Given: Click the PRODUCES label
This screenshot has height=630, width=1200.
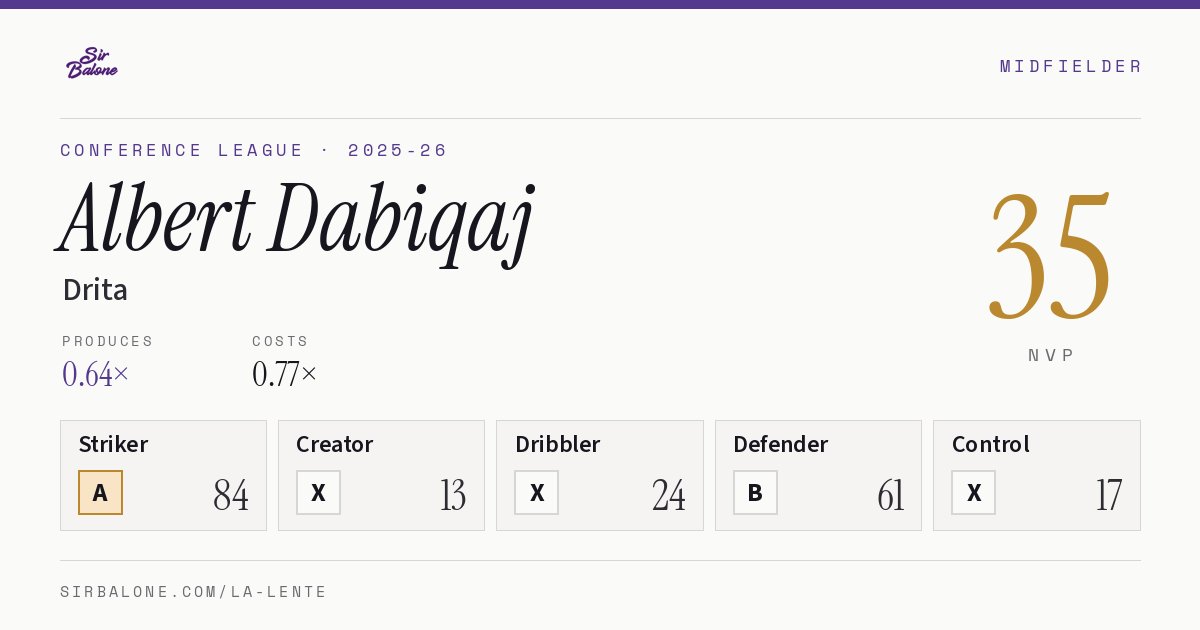Looking at the screenshot, I should coord(108,341).
